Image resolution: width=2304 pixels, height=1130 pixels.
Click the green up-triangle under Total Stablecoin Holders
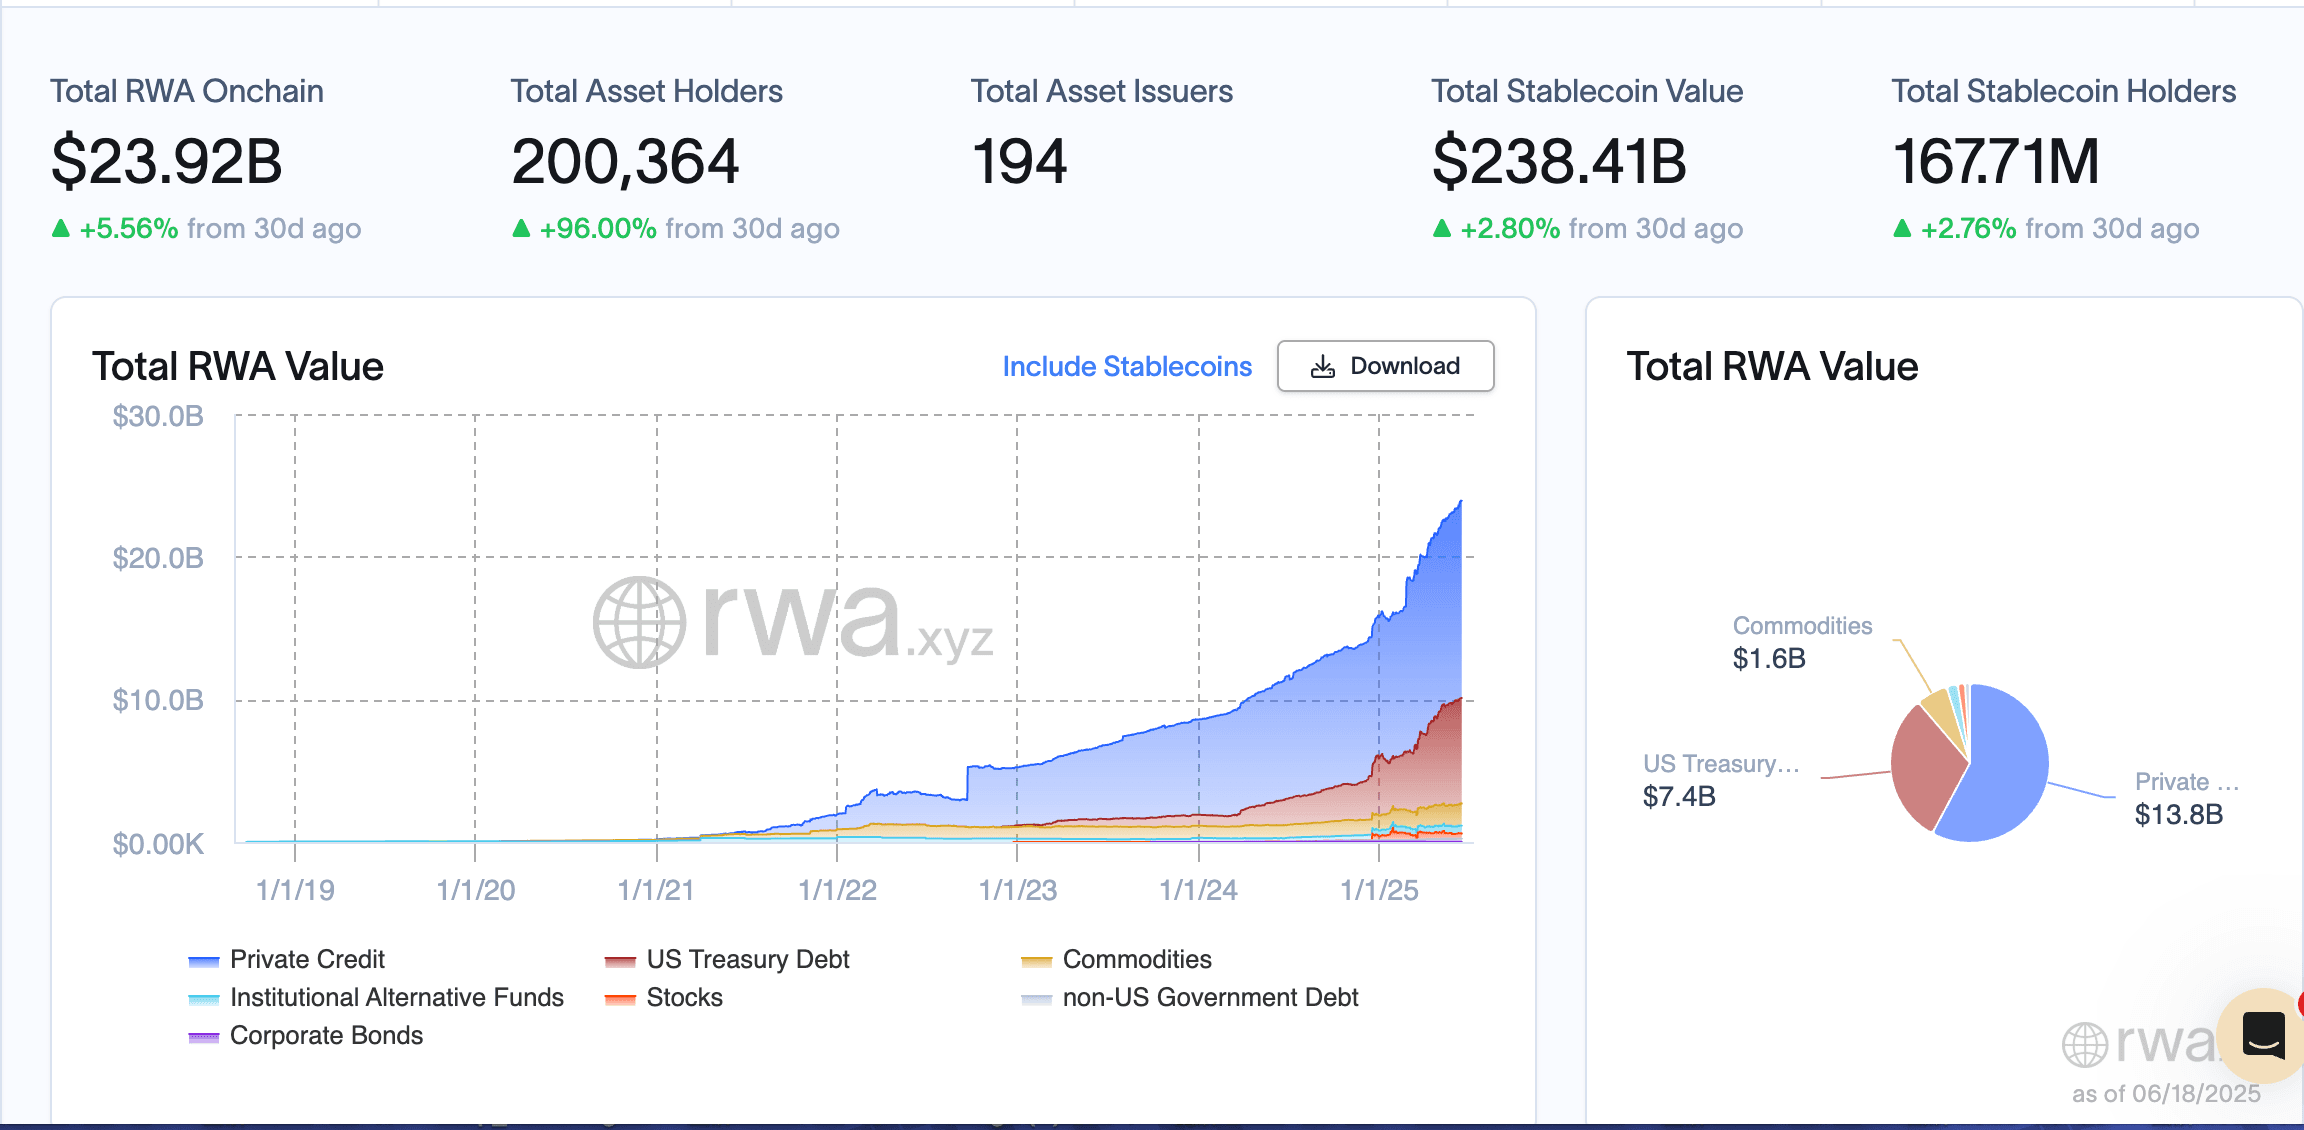1902,229
